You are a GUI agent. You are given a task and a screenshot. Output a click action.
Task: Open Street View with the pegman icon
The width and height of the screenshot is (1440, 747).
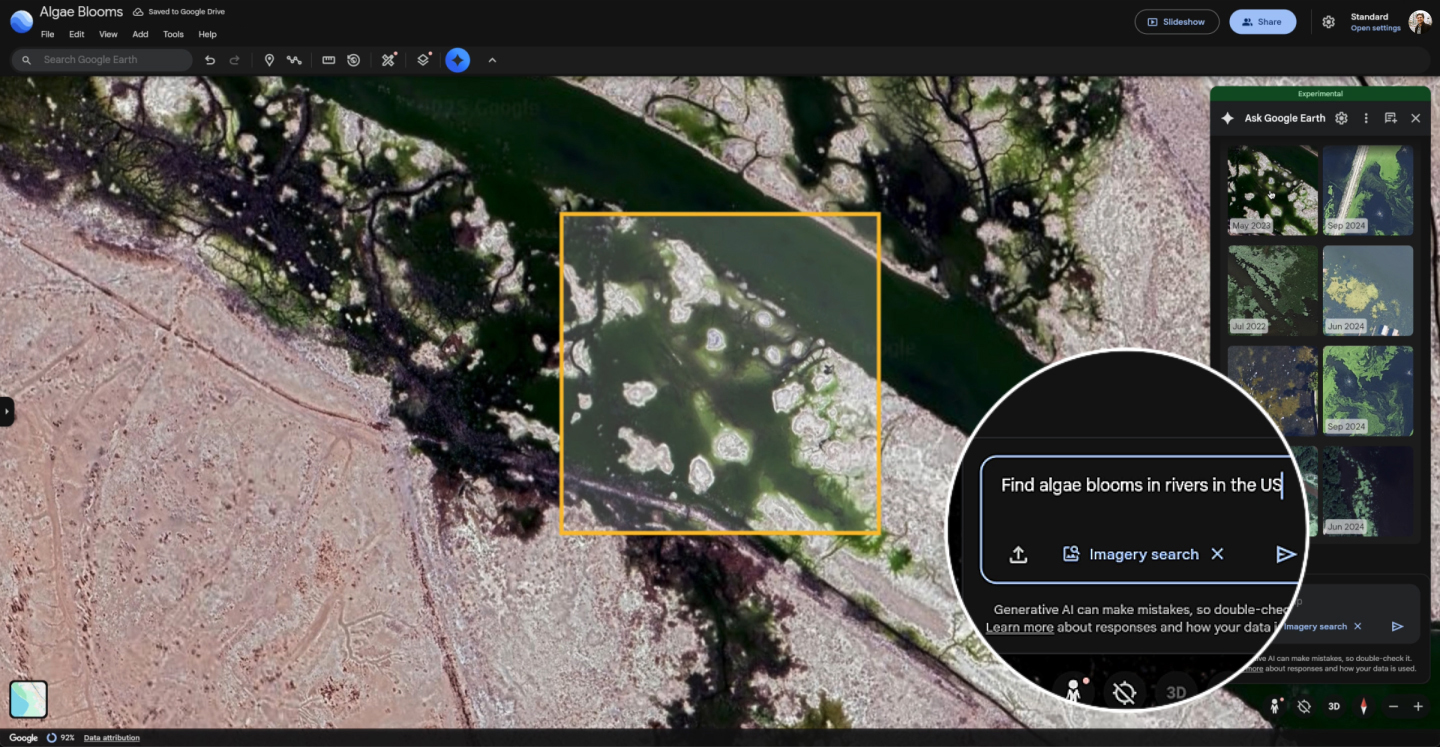click(1275, 706)
